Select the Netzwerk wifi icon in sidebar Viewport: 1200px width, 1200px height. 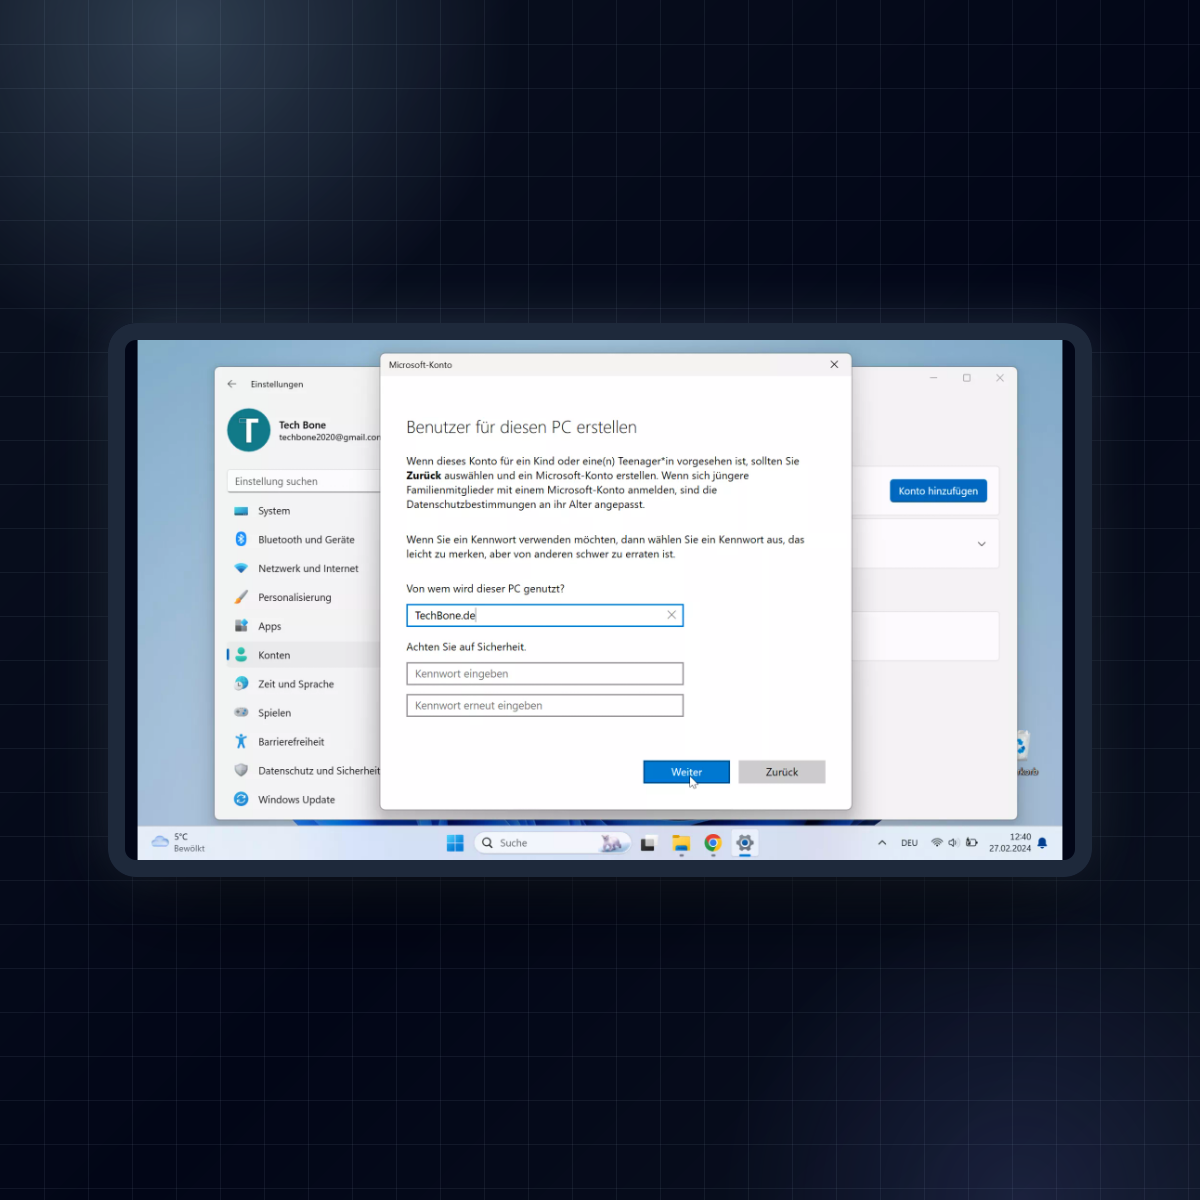coord(241,568)
